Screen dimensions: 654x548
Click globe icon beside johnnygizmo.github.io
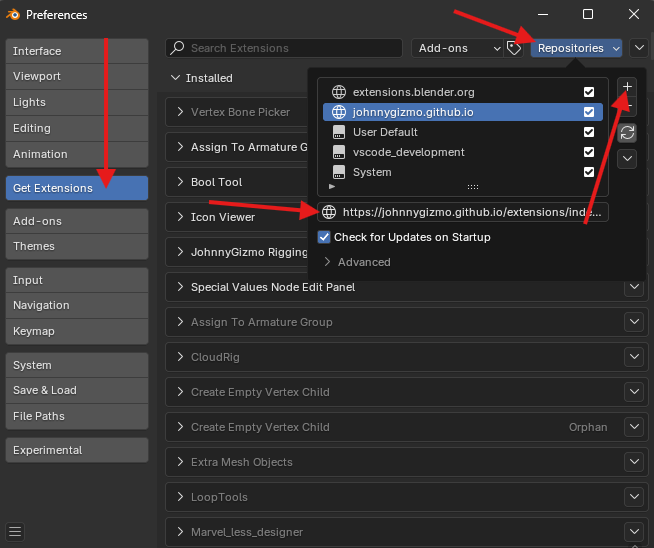click(x=339, y=112)
